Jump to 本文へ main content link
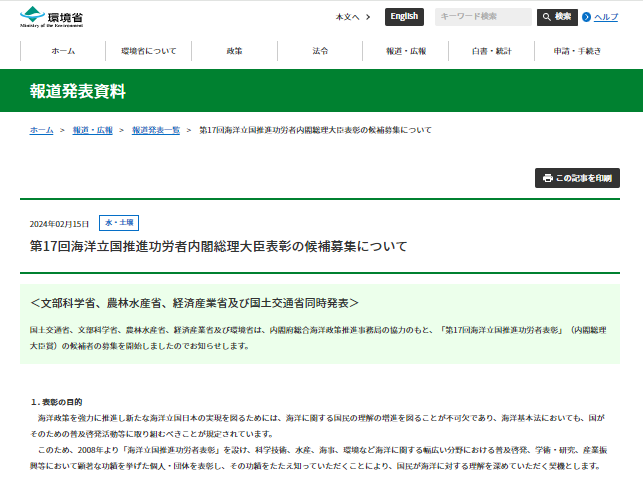 (x=353, y=17)
